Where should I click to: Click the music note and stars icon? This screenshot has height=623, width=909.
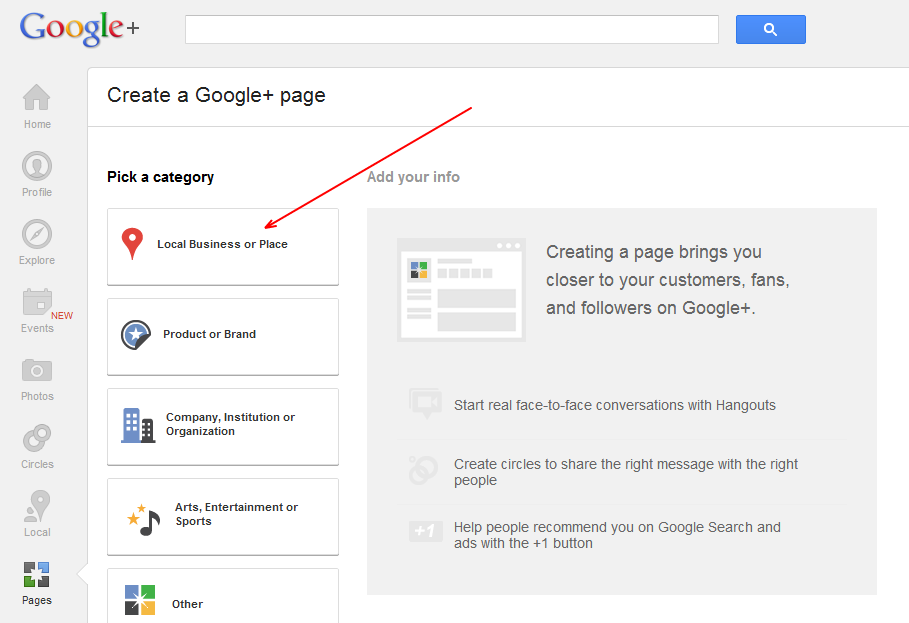pos(143,518)
